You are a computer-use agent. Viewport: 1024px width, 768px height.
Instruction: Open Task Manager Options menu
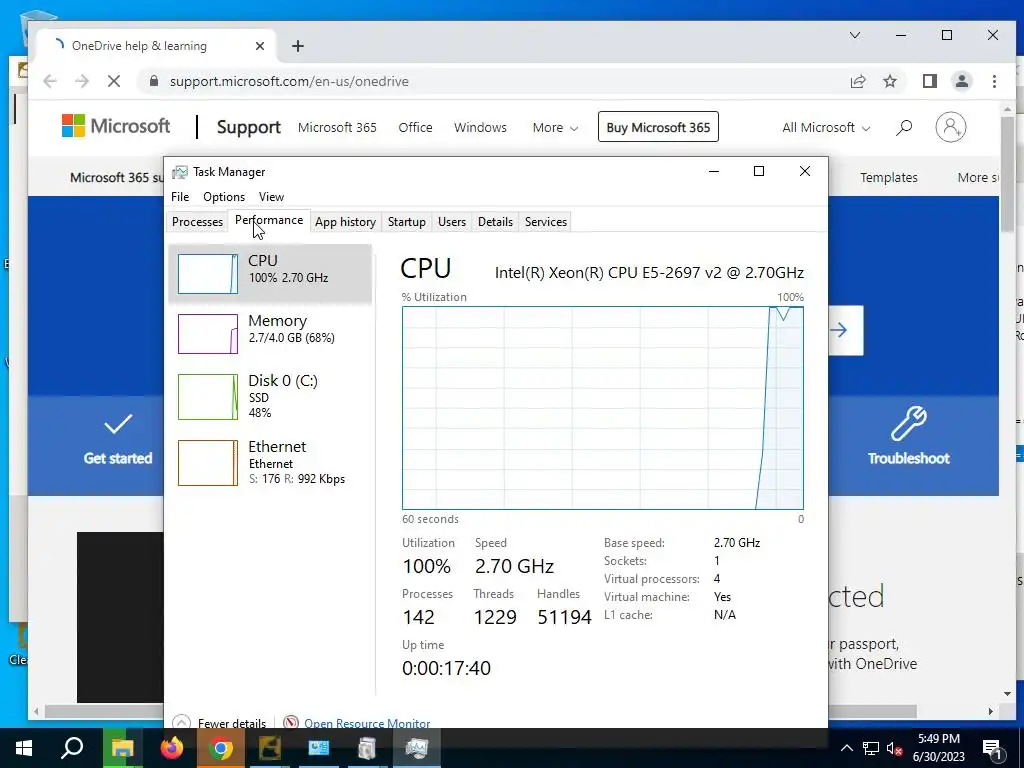pos(224,197)
